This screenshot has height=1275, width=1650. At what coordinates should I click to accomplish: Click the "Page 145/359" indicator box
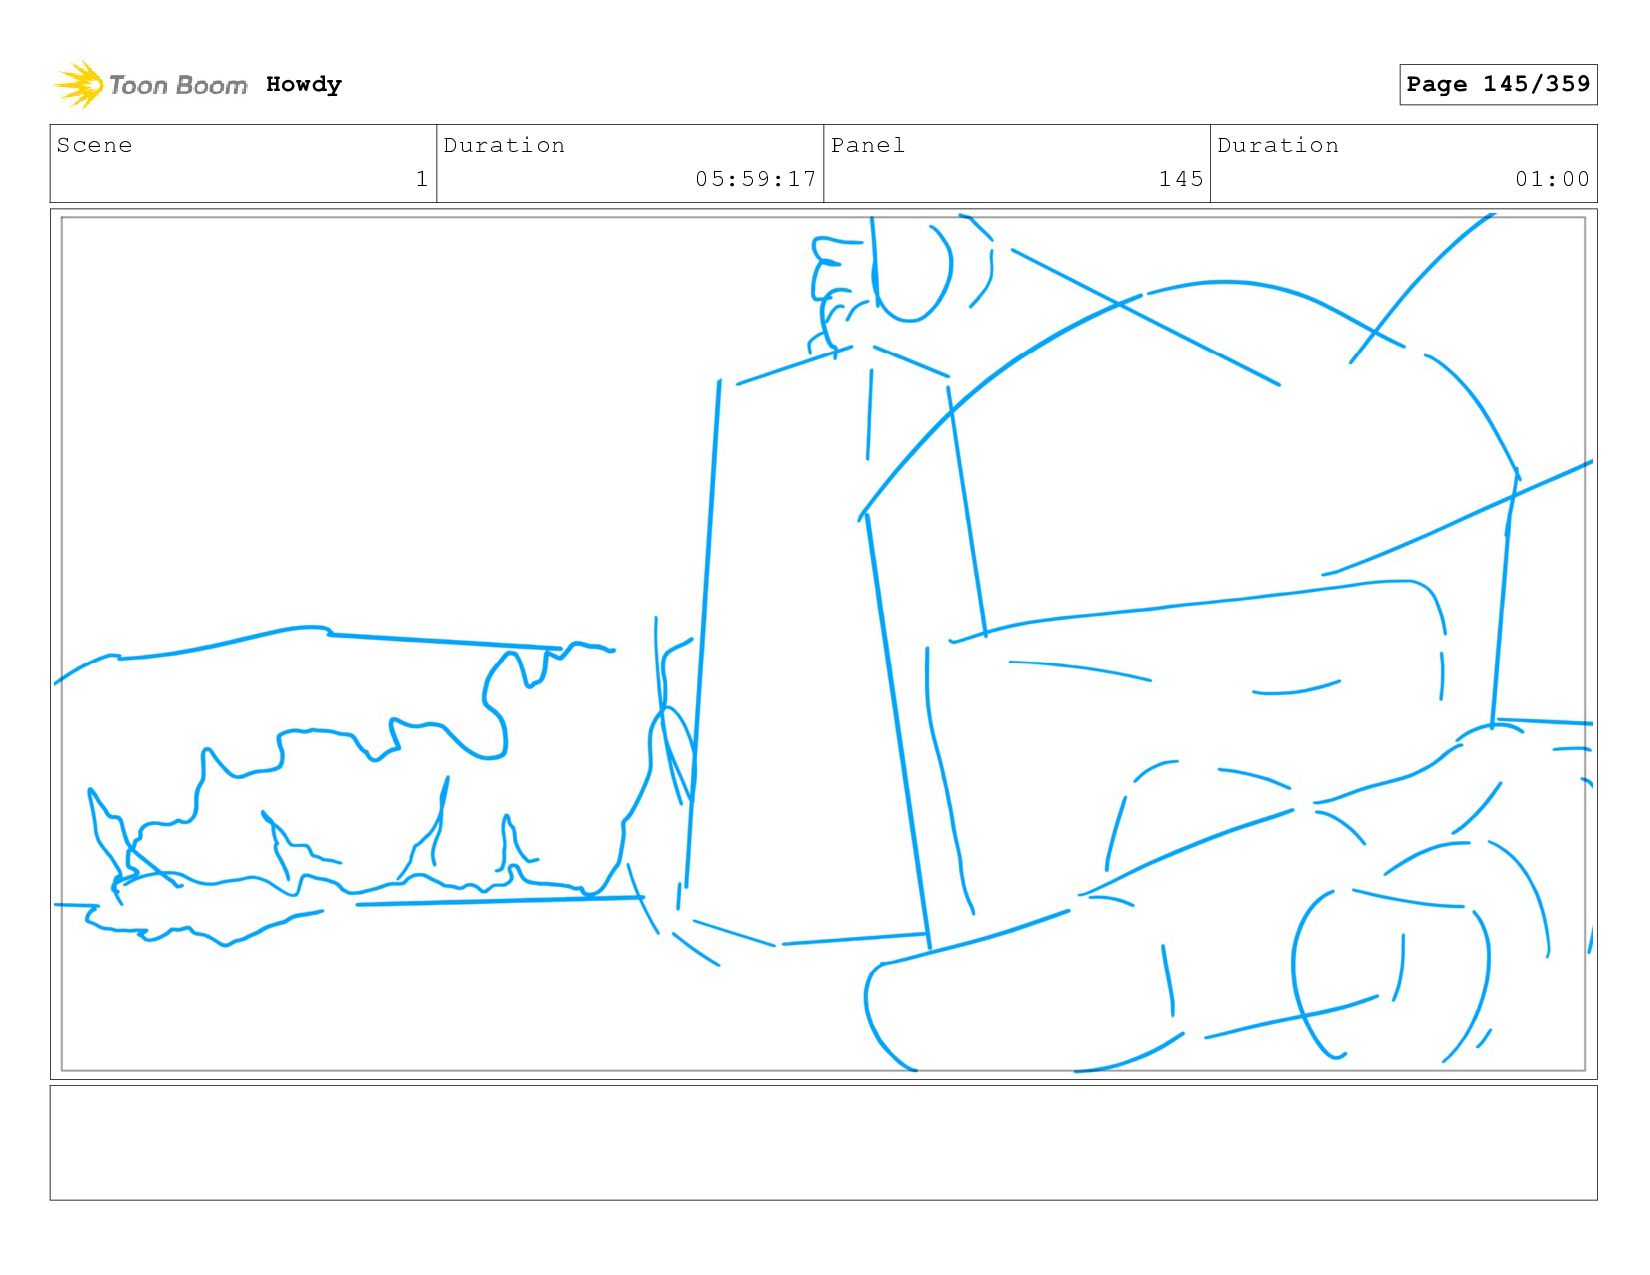tap(1498, 84)
